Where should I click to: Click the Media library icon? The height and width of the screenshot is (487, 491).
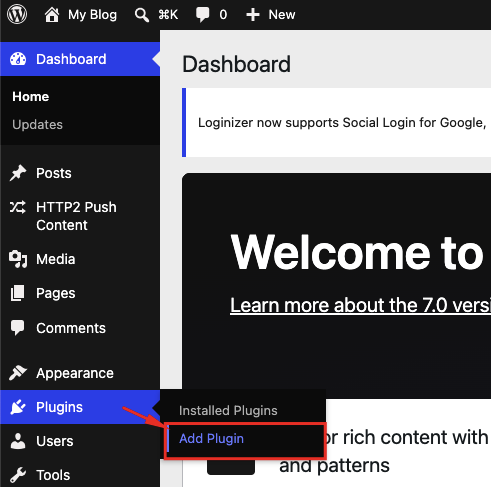18,259
